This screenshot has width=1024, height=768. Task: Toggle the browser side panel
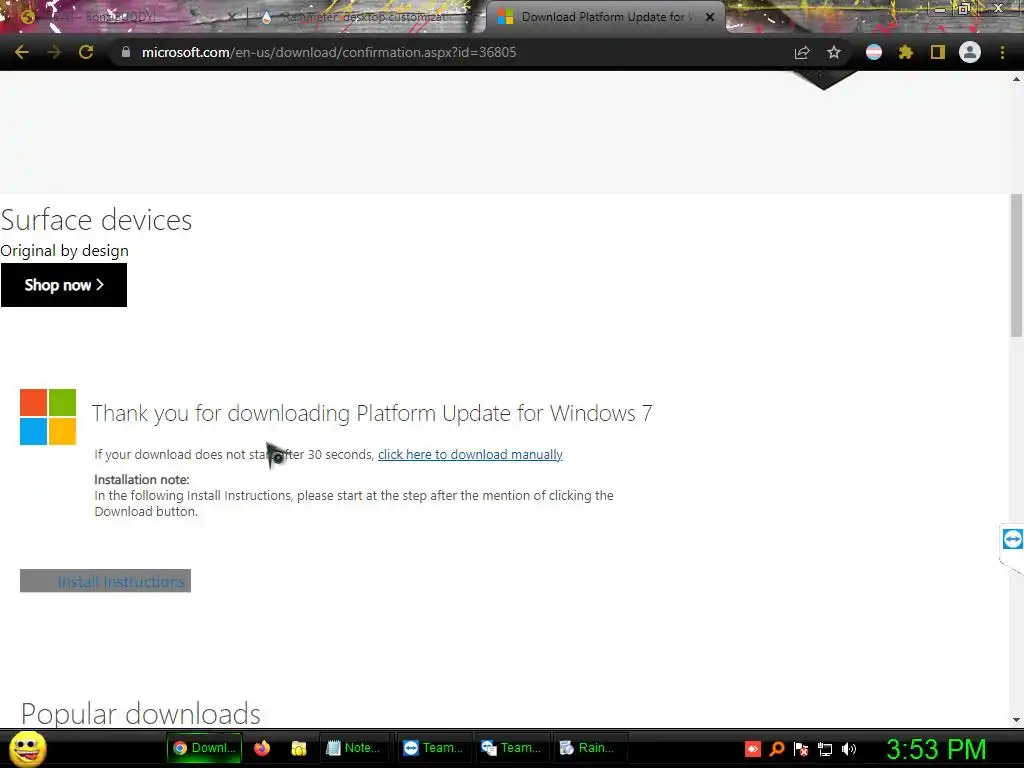click(x=938, y=52)
